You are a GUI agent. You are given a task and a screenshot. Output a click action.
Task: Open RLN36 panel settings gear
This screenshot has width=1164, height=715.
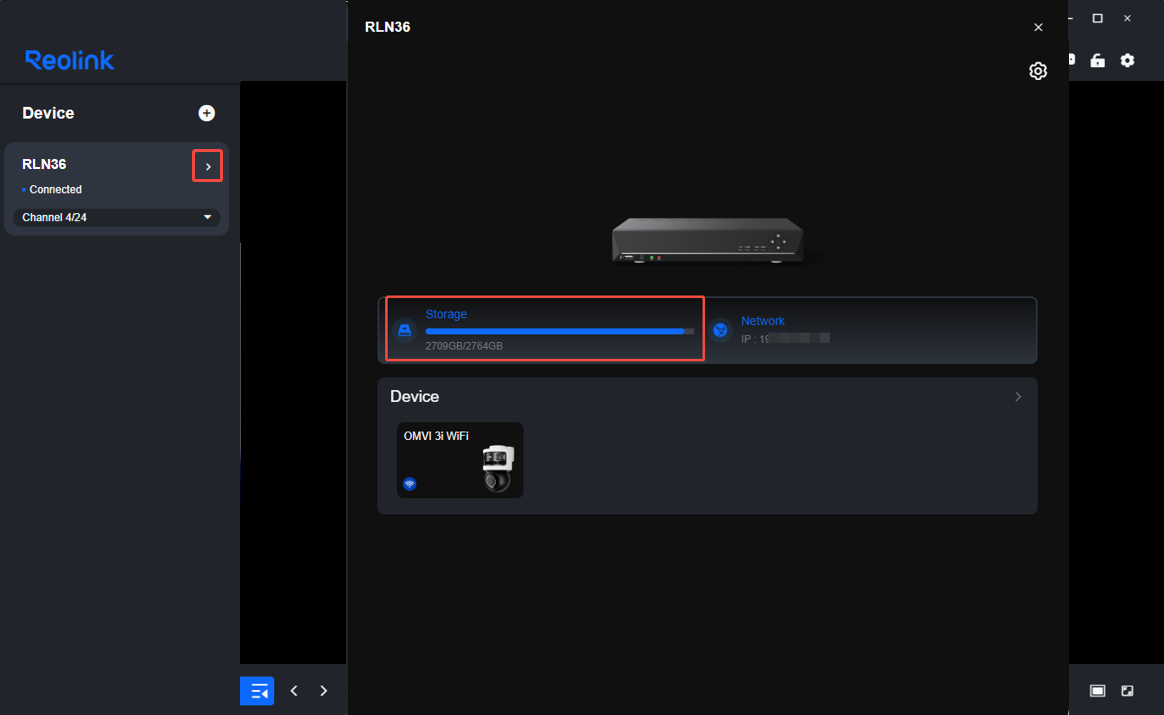(x=1038, y=71)
